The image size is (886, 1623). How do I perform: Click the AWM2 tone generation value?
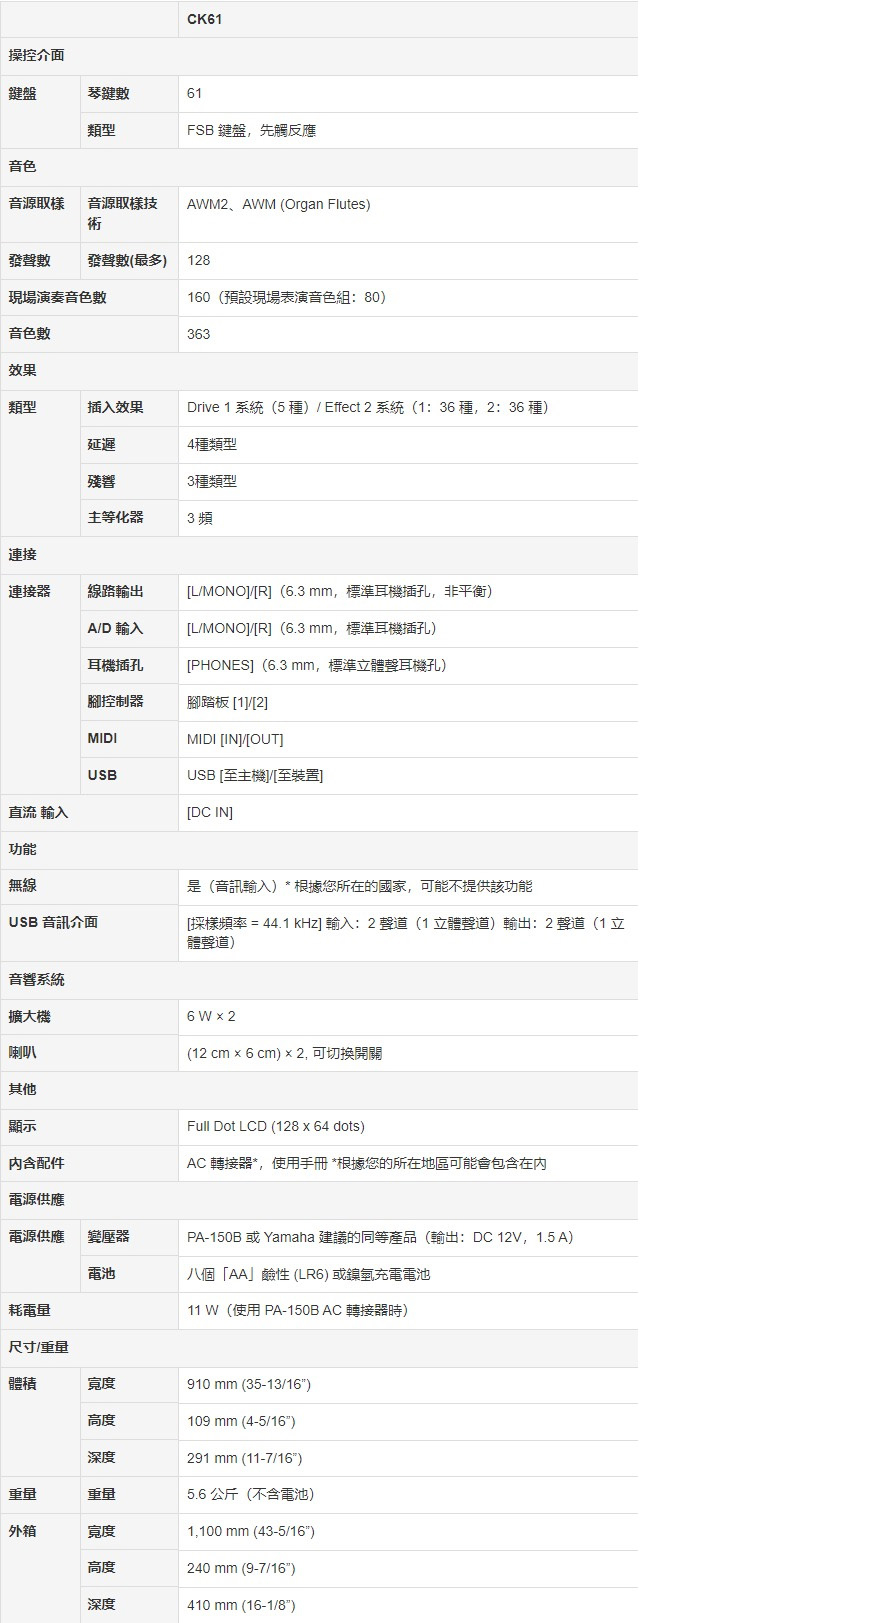pyautogui.click(x=278, y=204)
